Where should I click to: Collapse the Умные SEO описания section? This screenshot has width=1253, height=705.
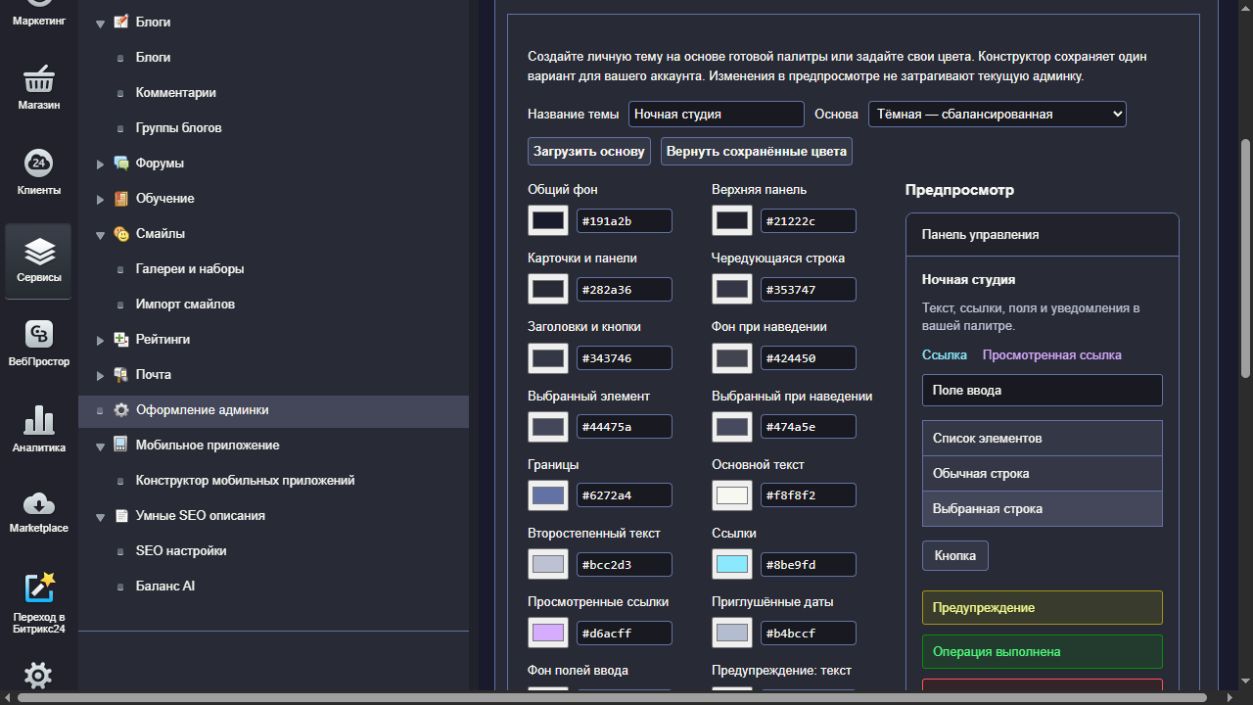100,517
